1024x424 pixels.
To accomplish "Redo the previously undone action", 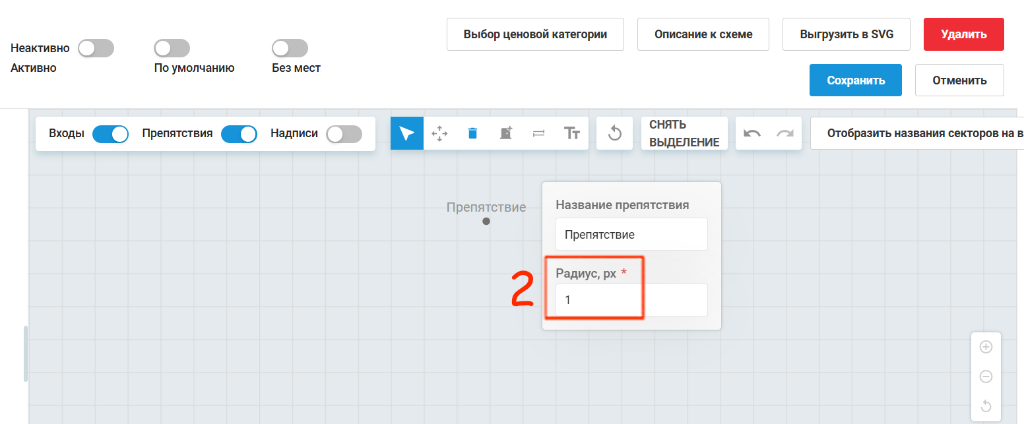I will click(784, 133).
